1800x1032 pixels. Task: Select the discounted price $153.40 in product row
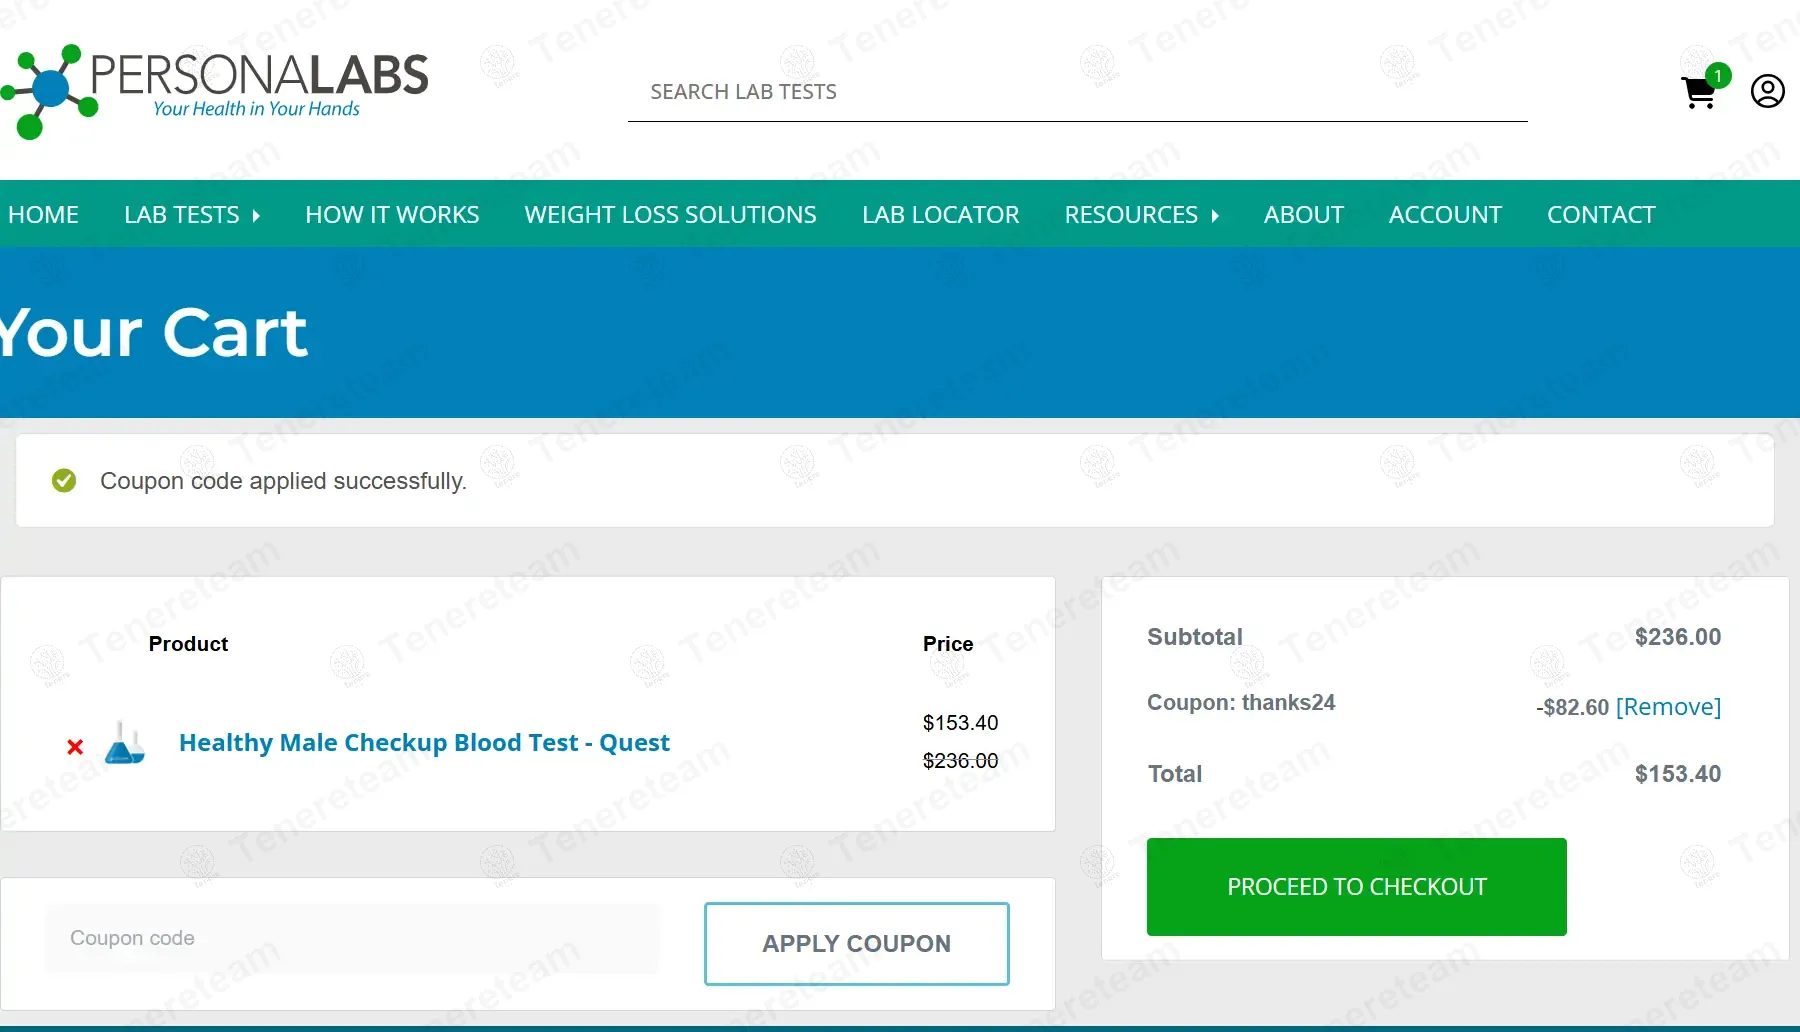(960, 723)
